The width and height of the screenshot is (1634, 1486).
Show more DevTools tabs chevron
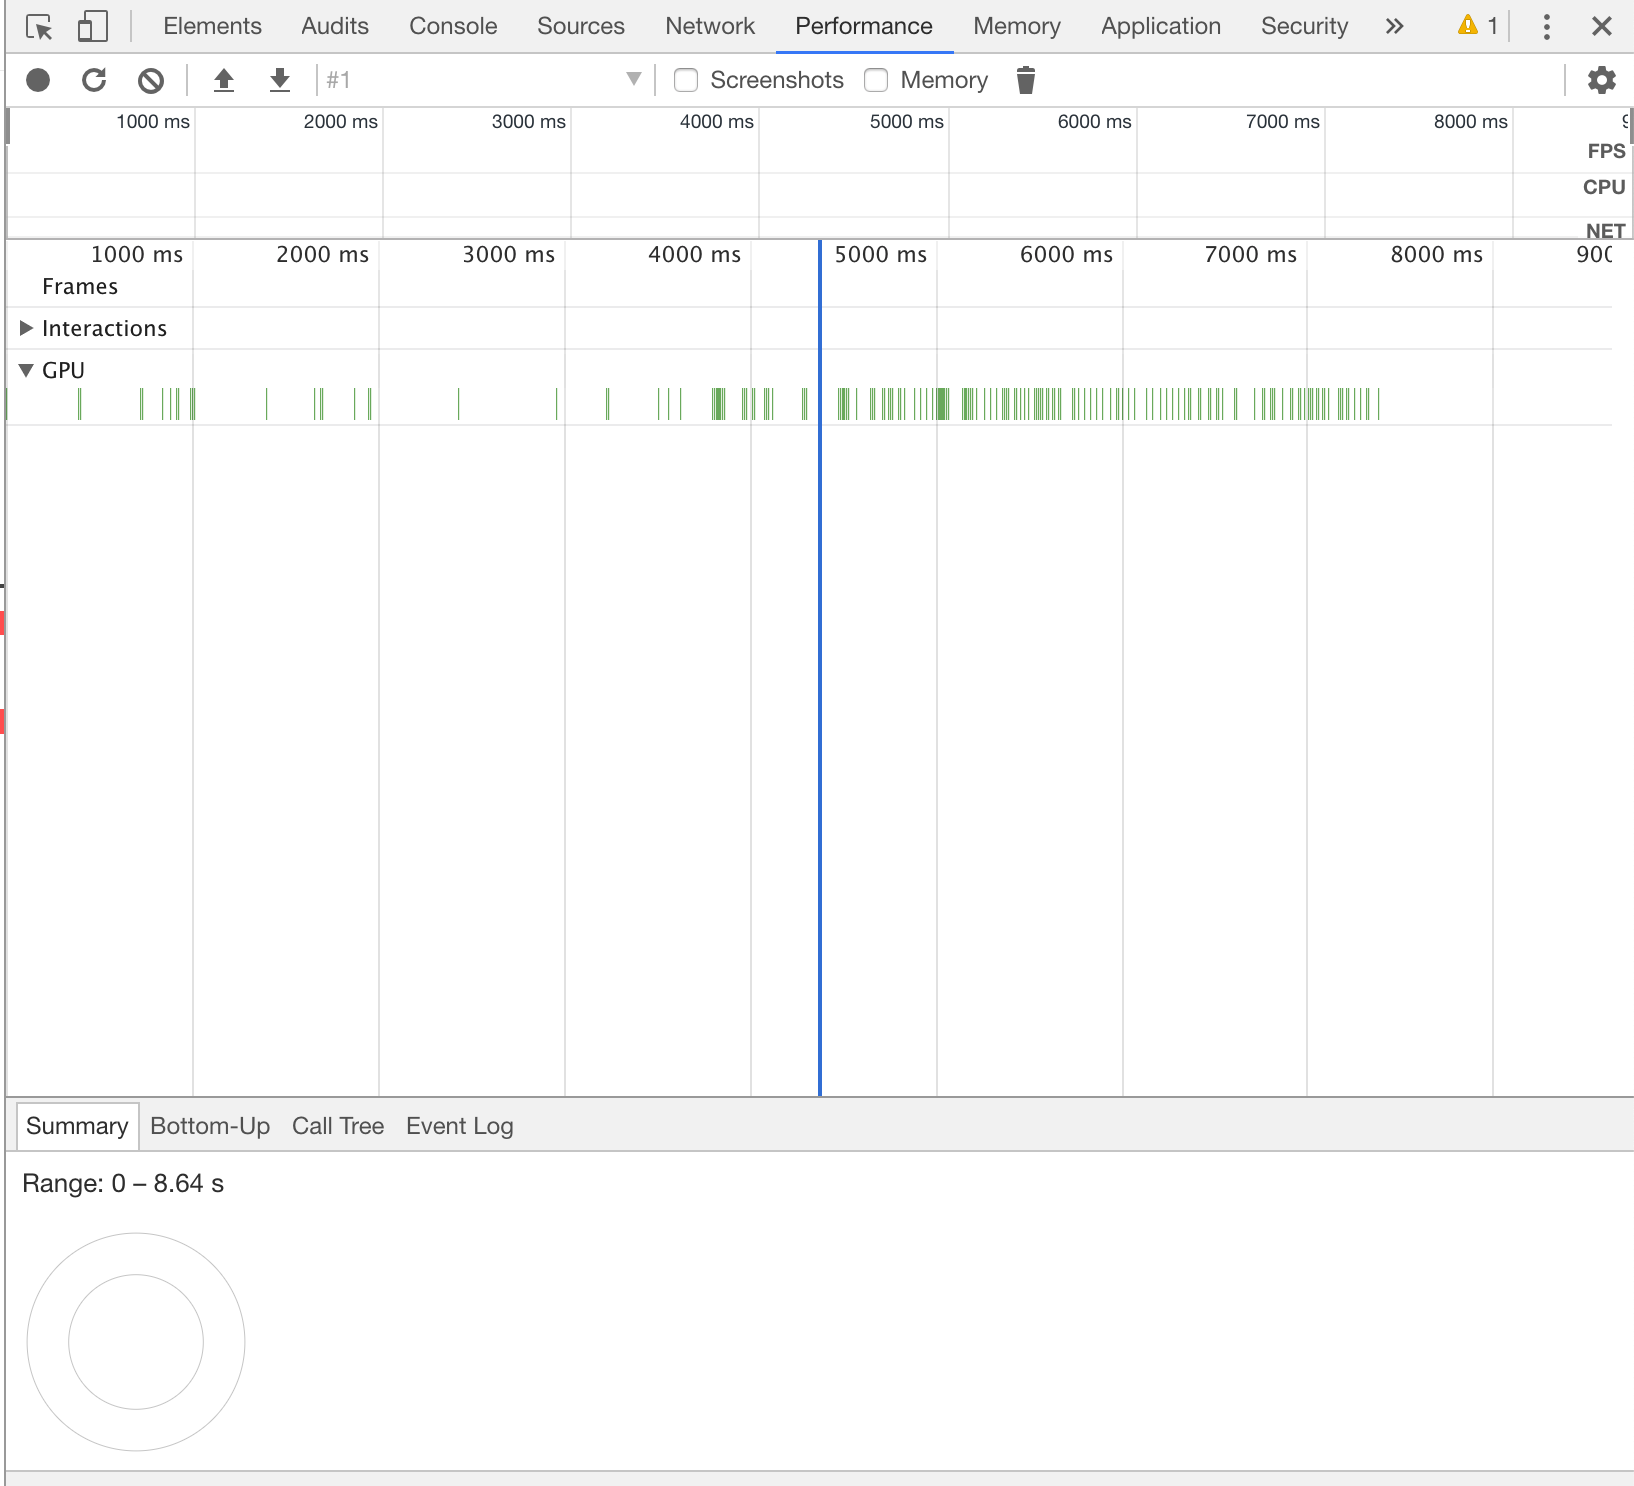(x=1395, y=26)
